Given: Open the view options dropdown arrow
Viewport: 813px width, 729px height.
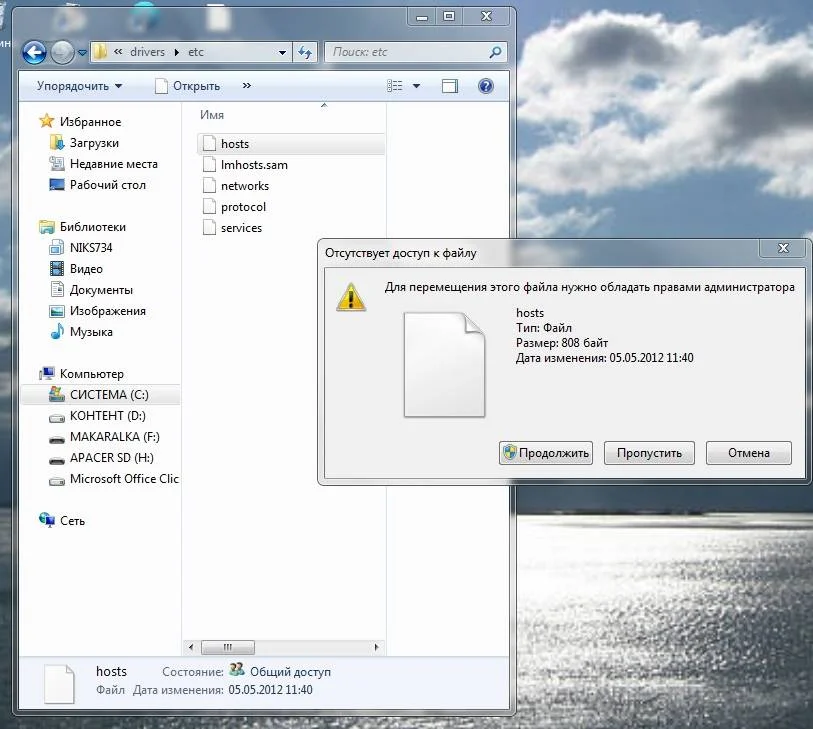Looking at the screenshot, I should pos(417,86).
